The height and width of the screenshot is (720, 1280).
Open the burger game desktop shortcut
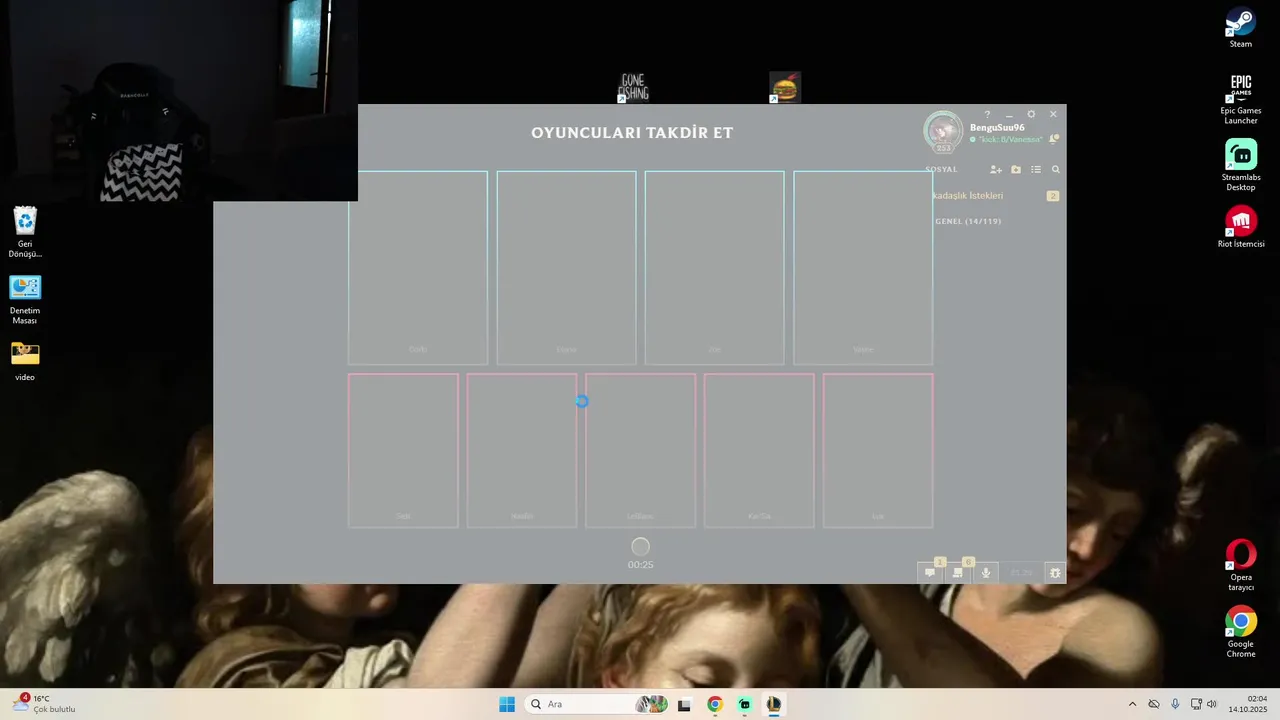[785, 87]
